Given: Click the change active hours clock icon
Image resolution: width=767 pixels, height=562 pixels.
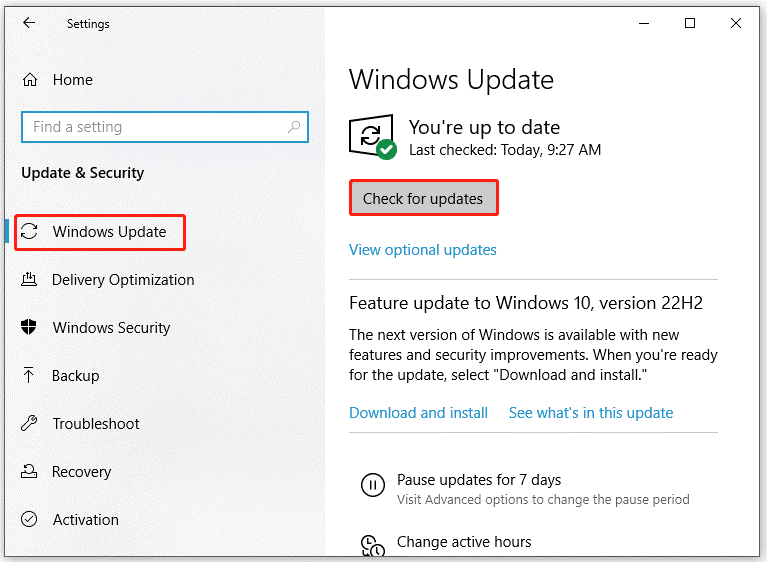Looking at the screenshot, I should point(373,546).
